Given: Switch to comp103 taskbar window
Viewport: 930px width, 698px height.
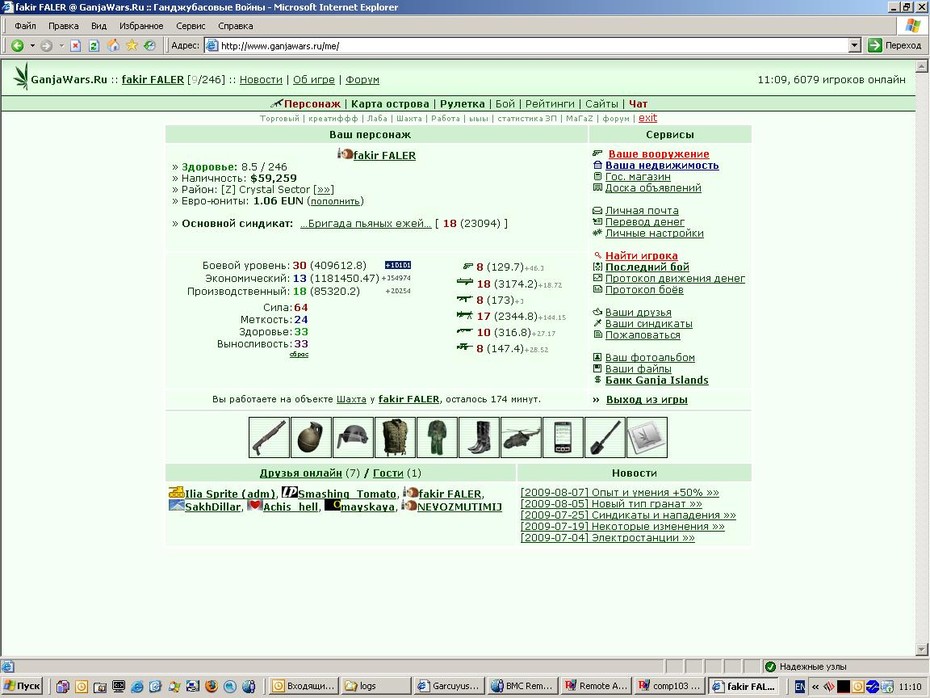Looking at the screenshot, I should (670, 686).
